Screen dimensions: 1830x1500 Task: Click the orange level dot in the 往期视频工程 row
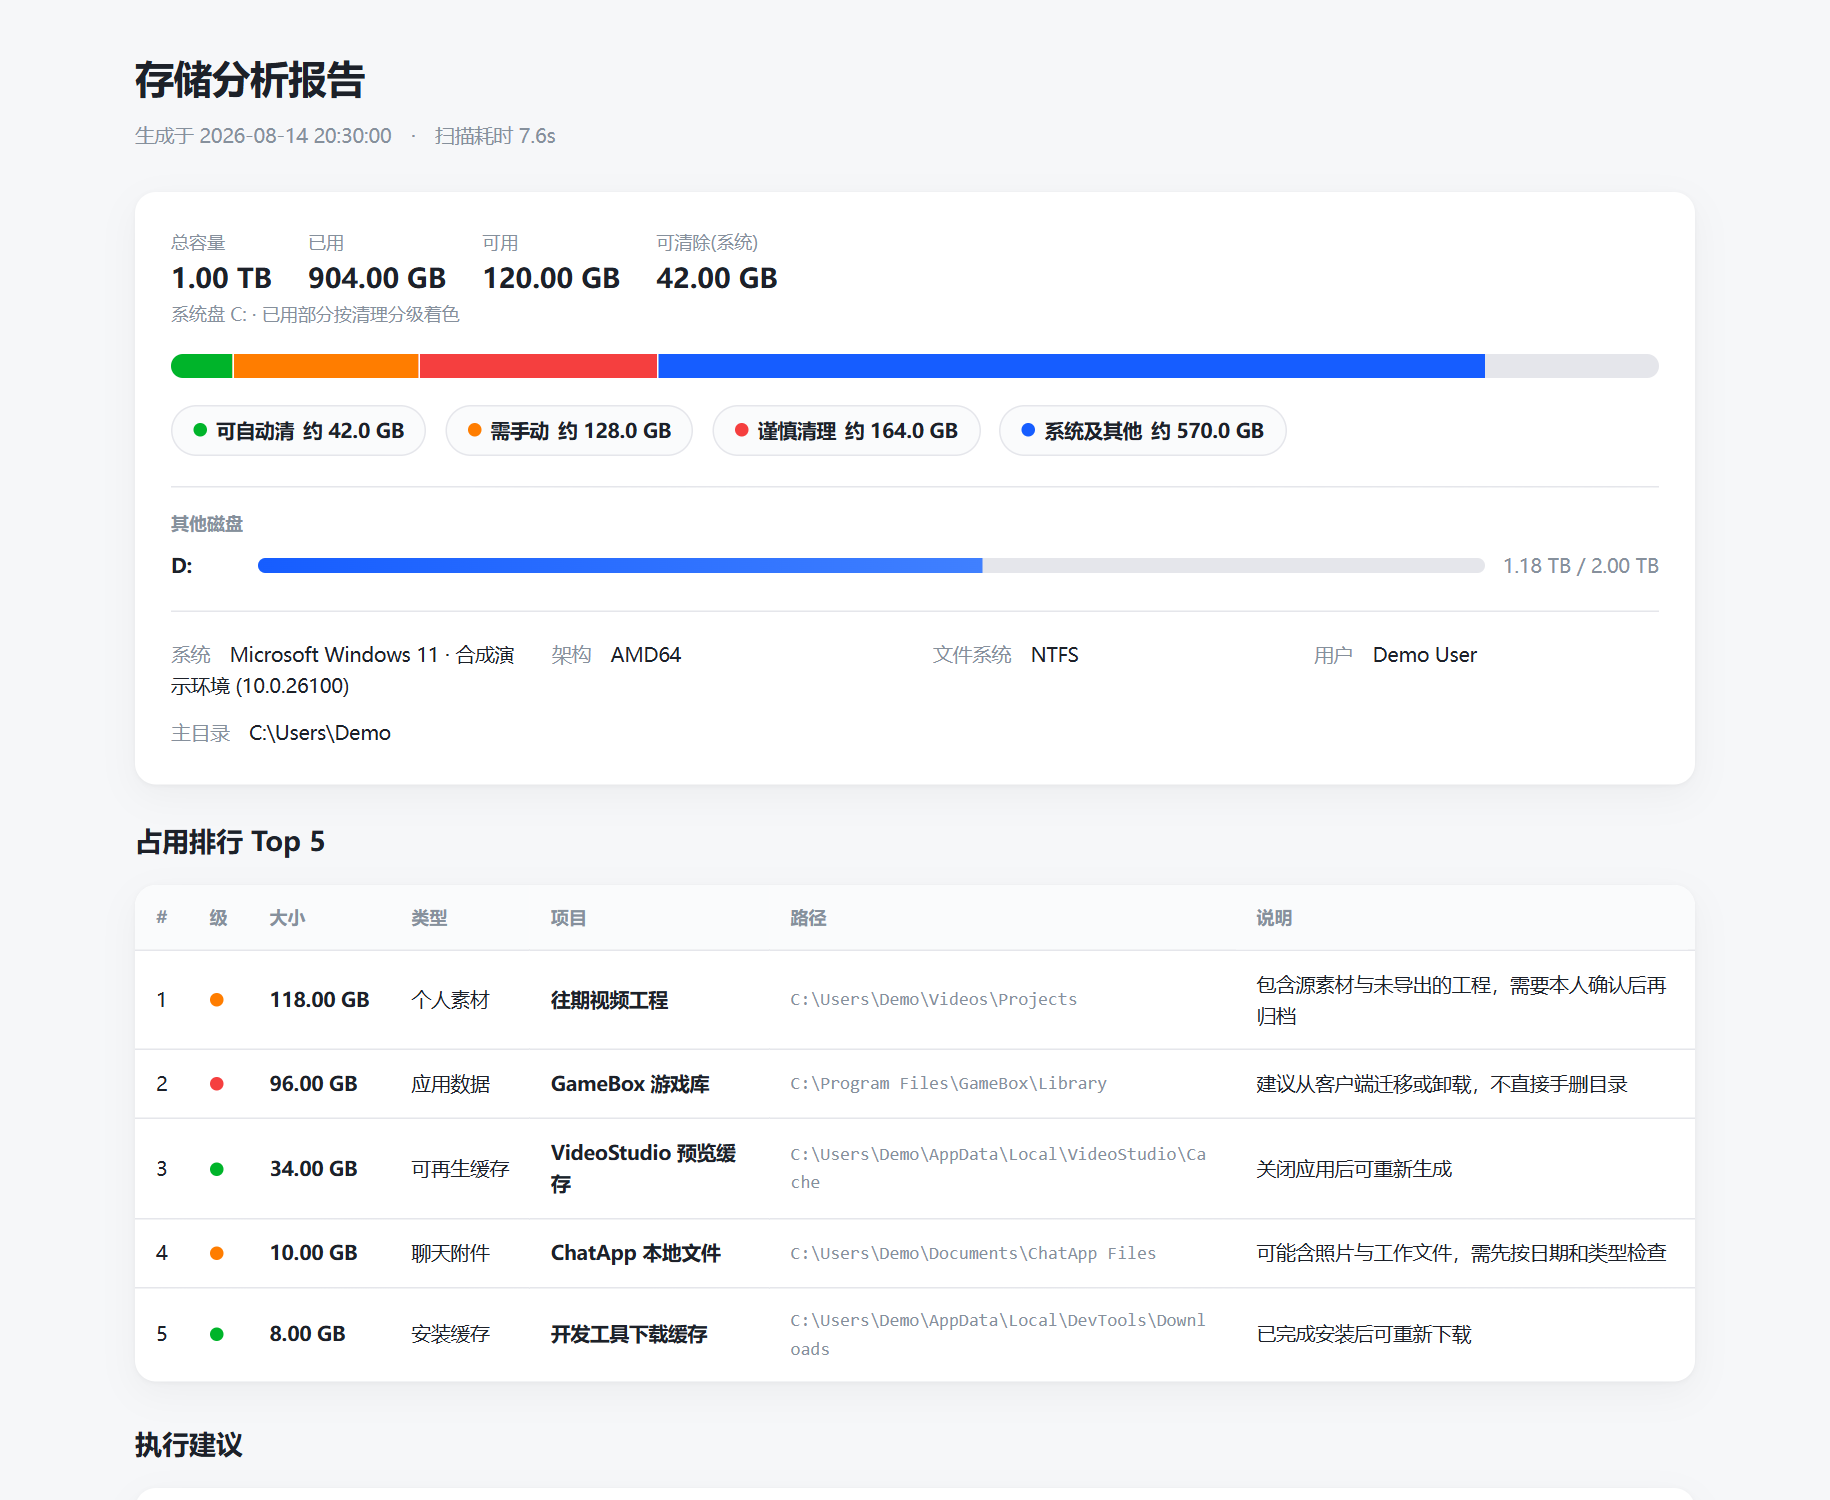point(217,1000)
